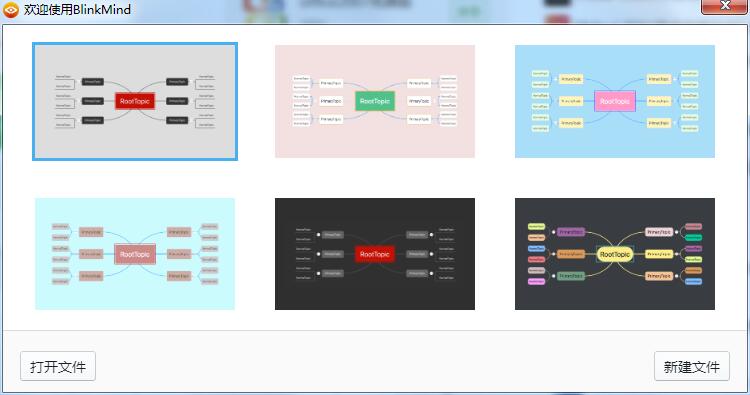Choose the dark theme with red RootTopic
This screenshot has height=395, width=750.
click(x=375, y=254)
